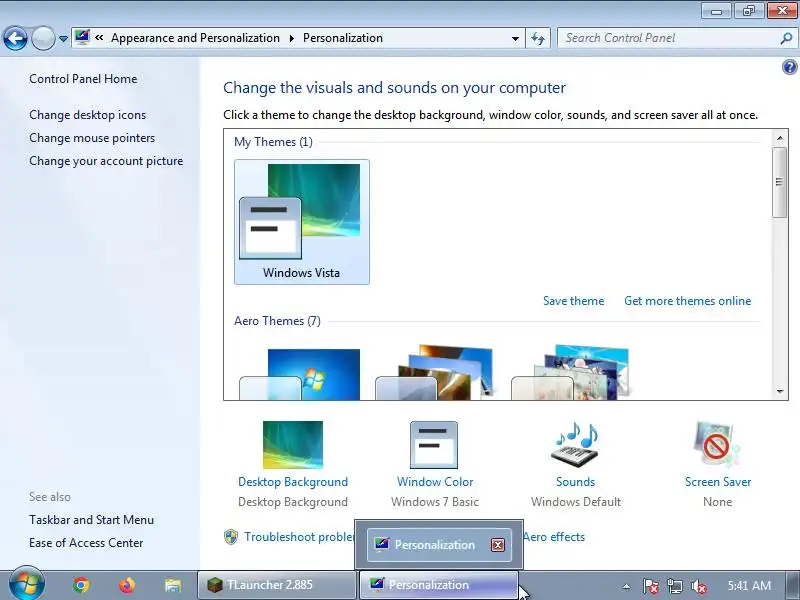
Task: Click the 'My Themes (1)' heading
Action: pyautogui.click(x=273, y=142)
